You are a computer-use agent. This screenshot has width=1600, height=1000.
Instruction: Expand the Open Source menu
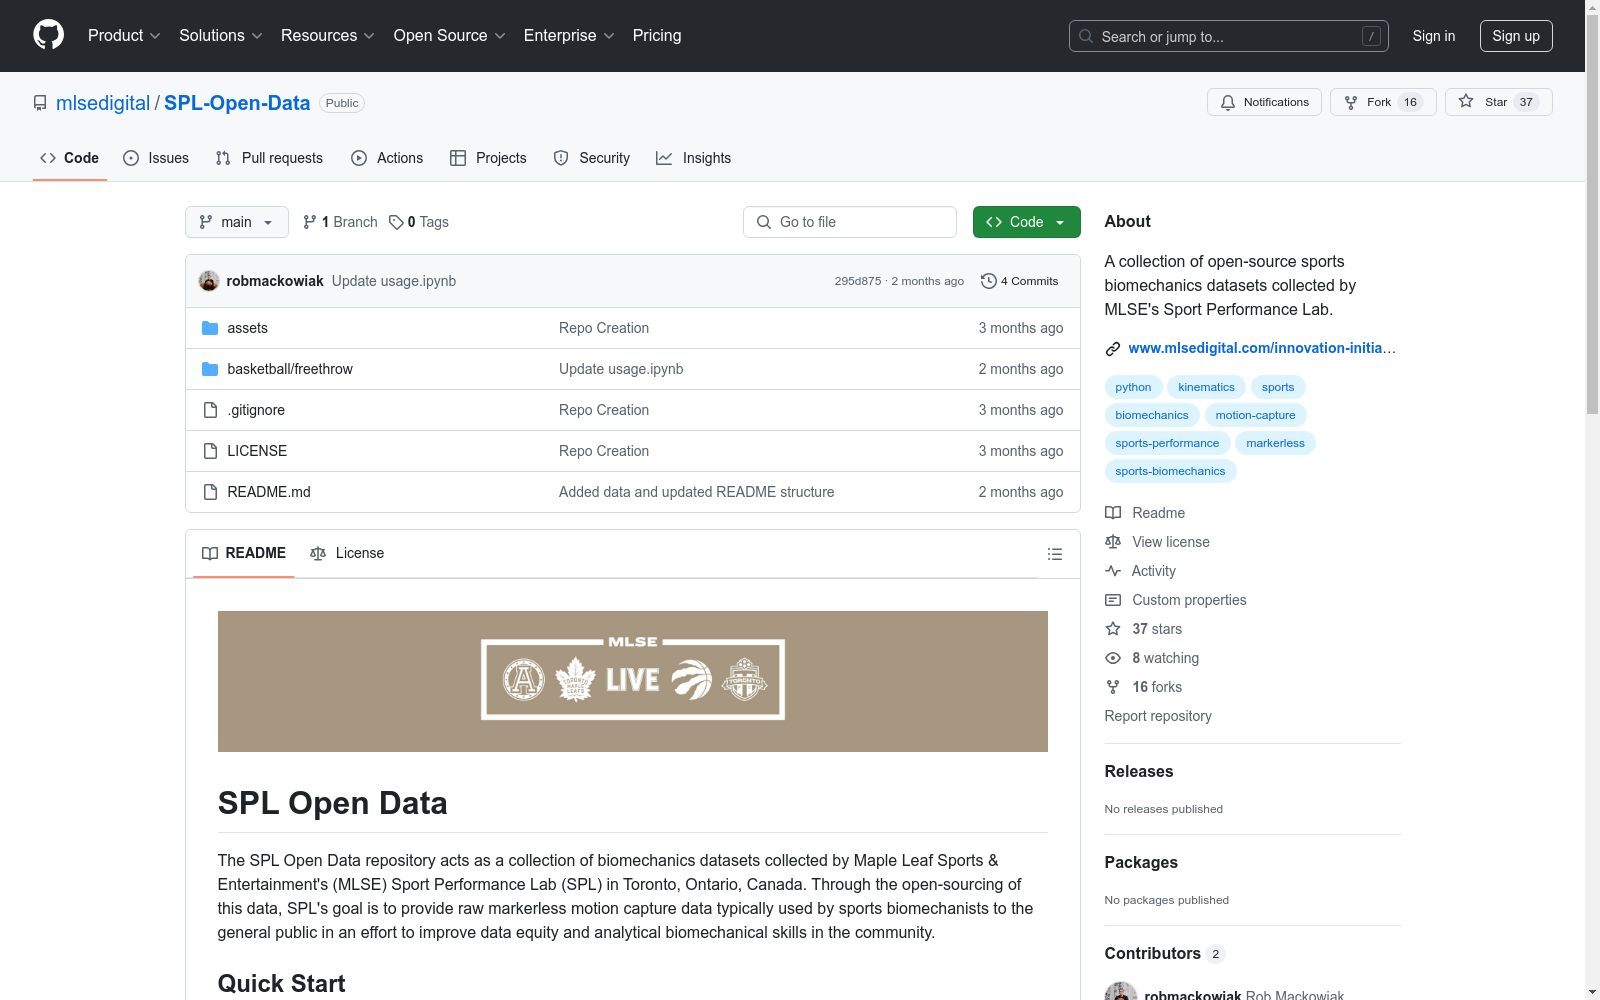[x=450, y=35]
